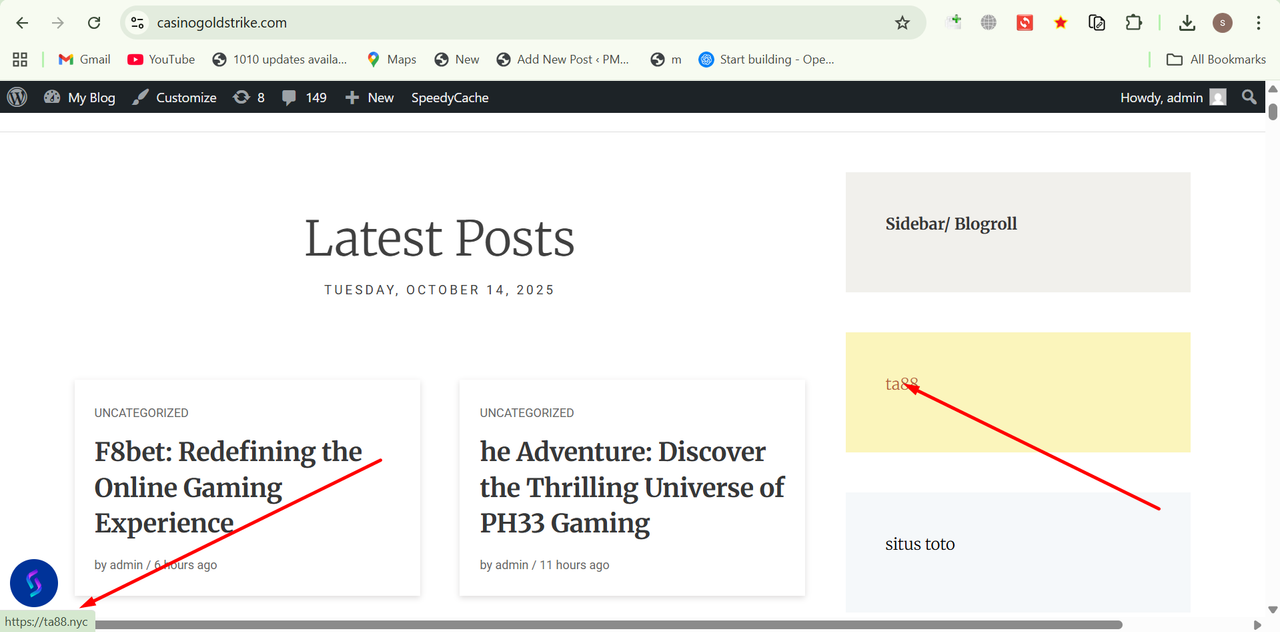This screenshot has height=632, width=1280.
Task: Open Gmail bookmark
Action: (84, 59)
